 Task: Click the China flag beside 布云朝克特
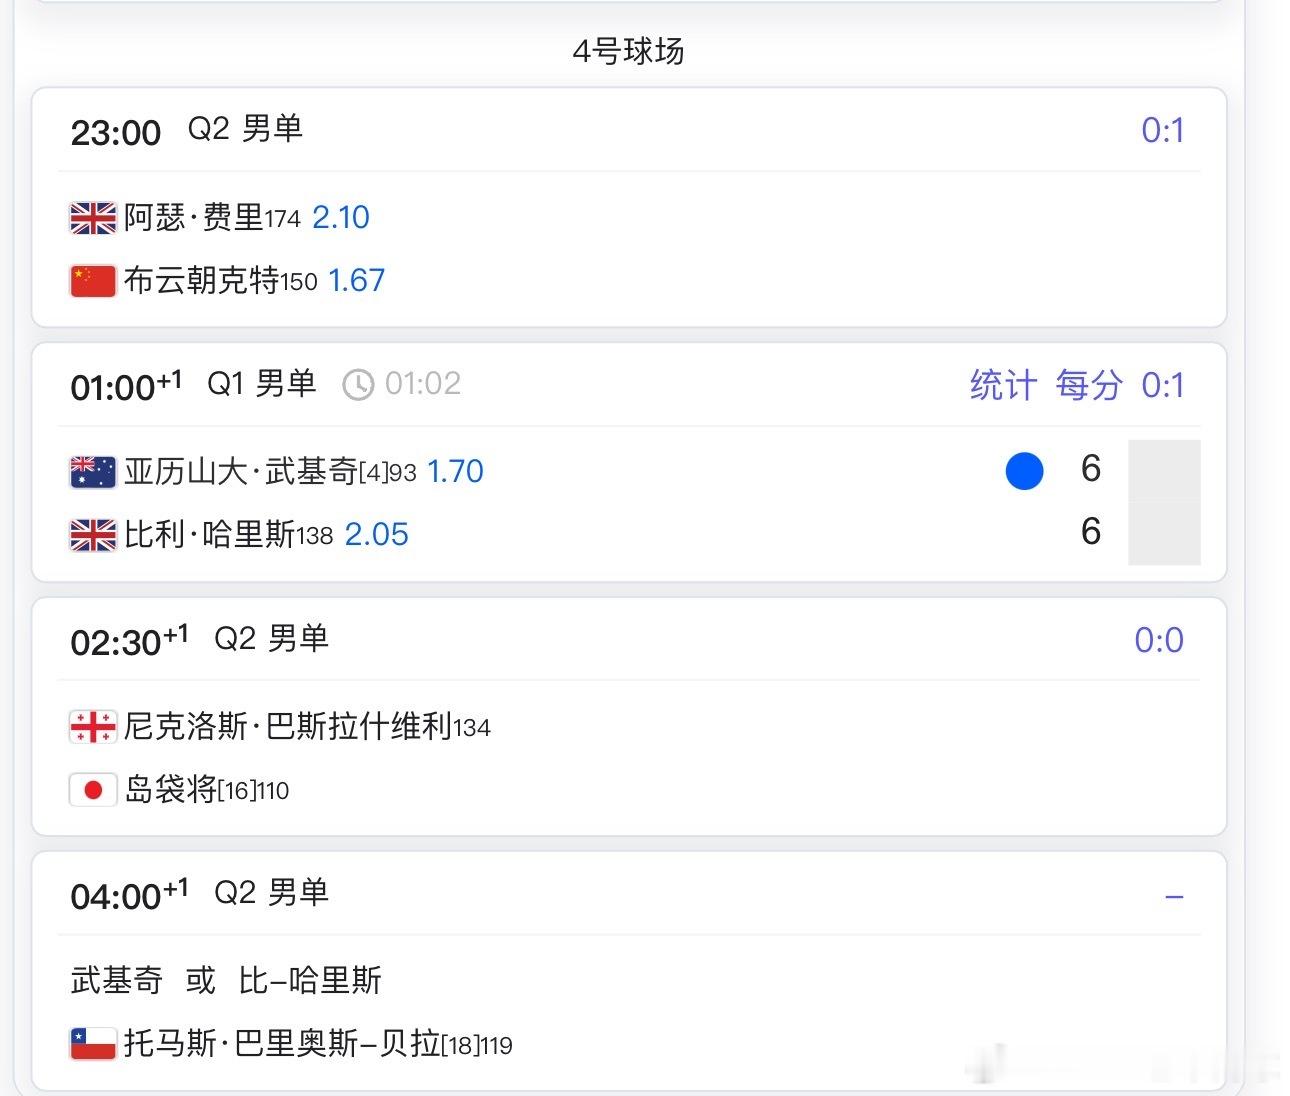(93, 281)
